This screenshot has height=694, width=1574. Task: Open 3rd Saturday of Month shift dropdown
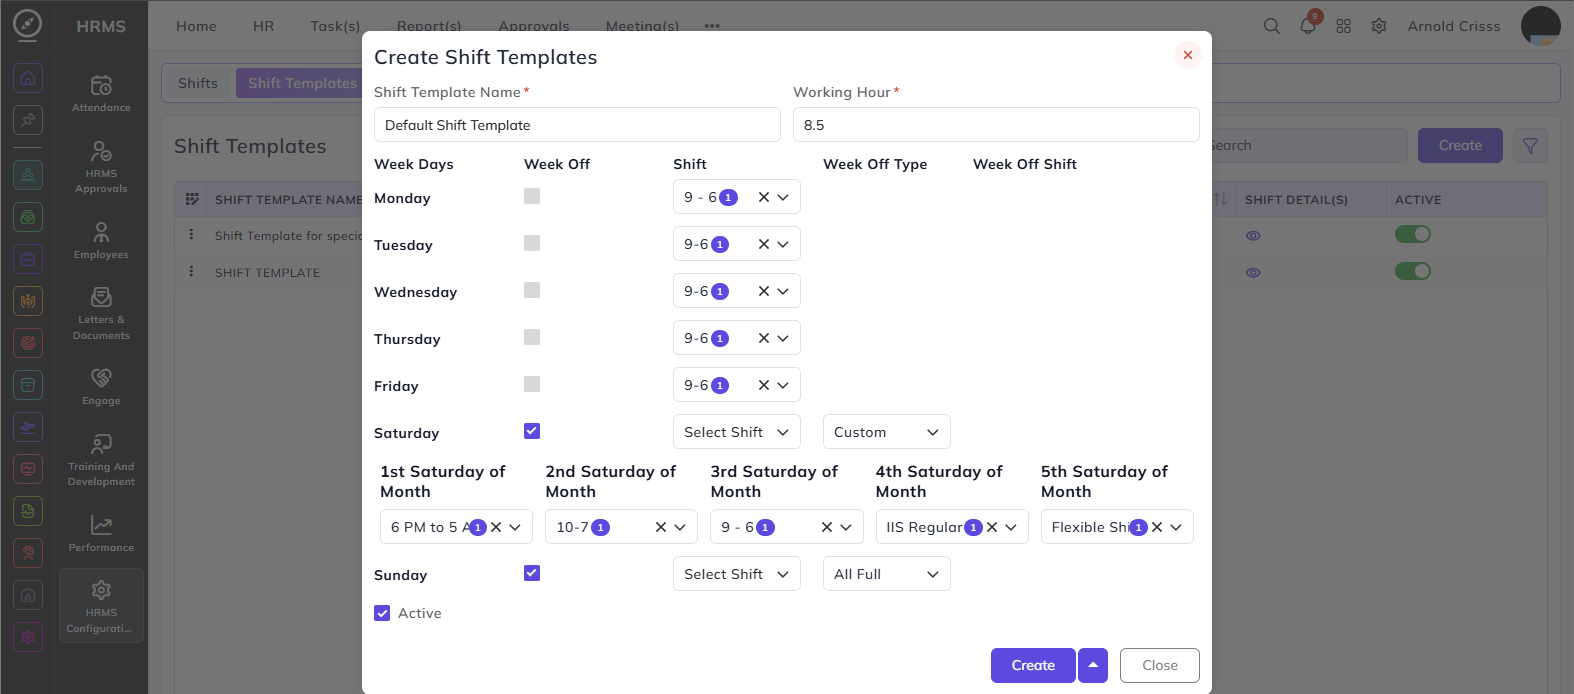787,527
